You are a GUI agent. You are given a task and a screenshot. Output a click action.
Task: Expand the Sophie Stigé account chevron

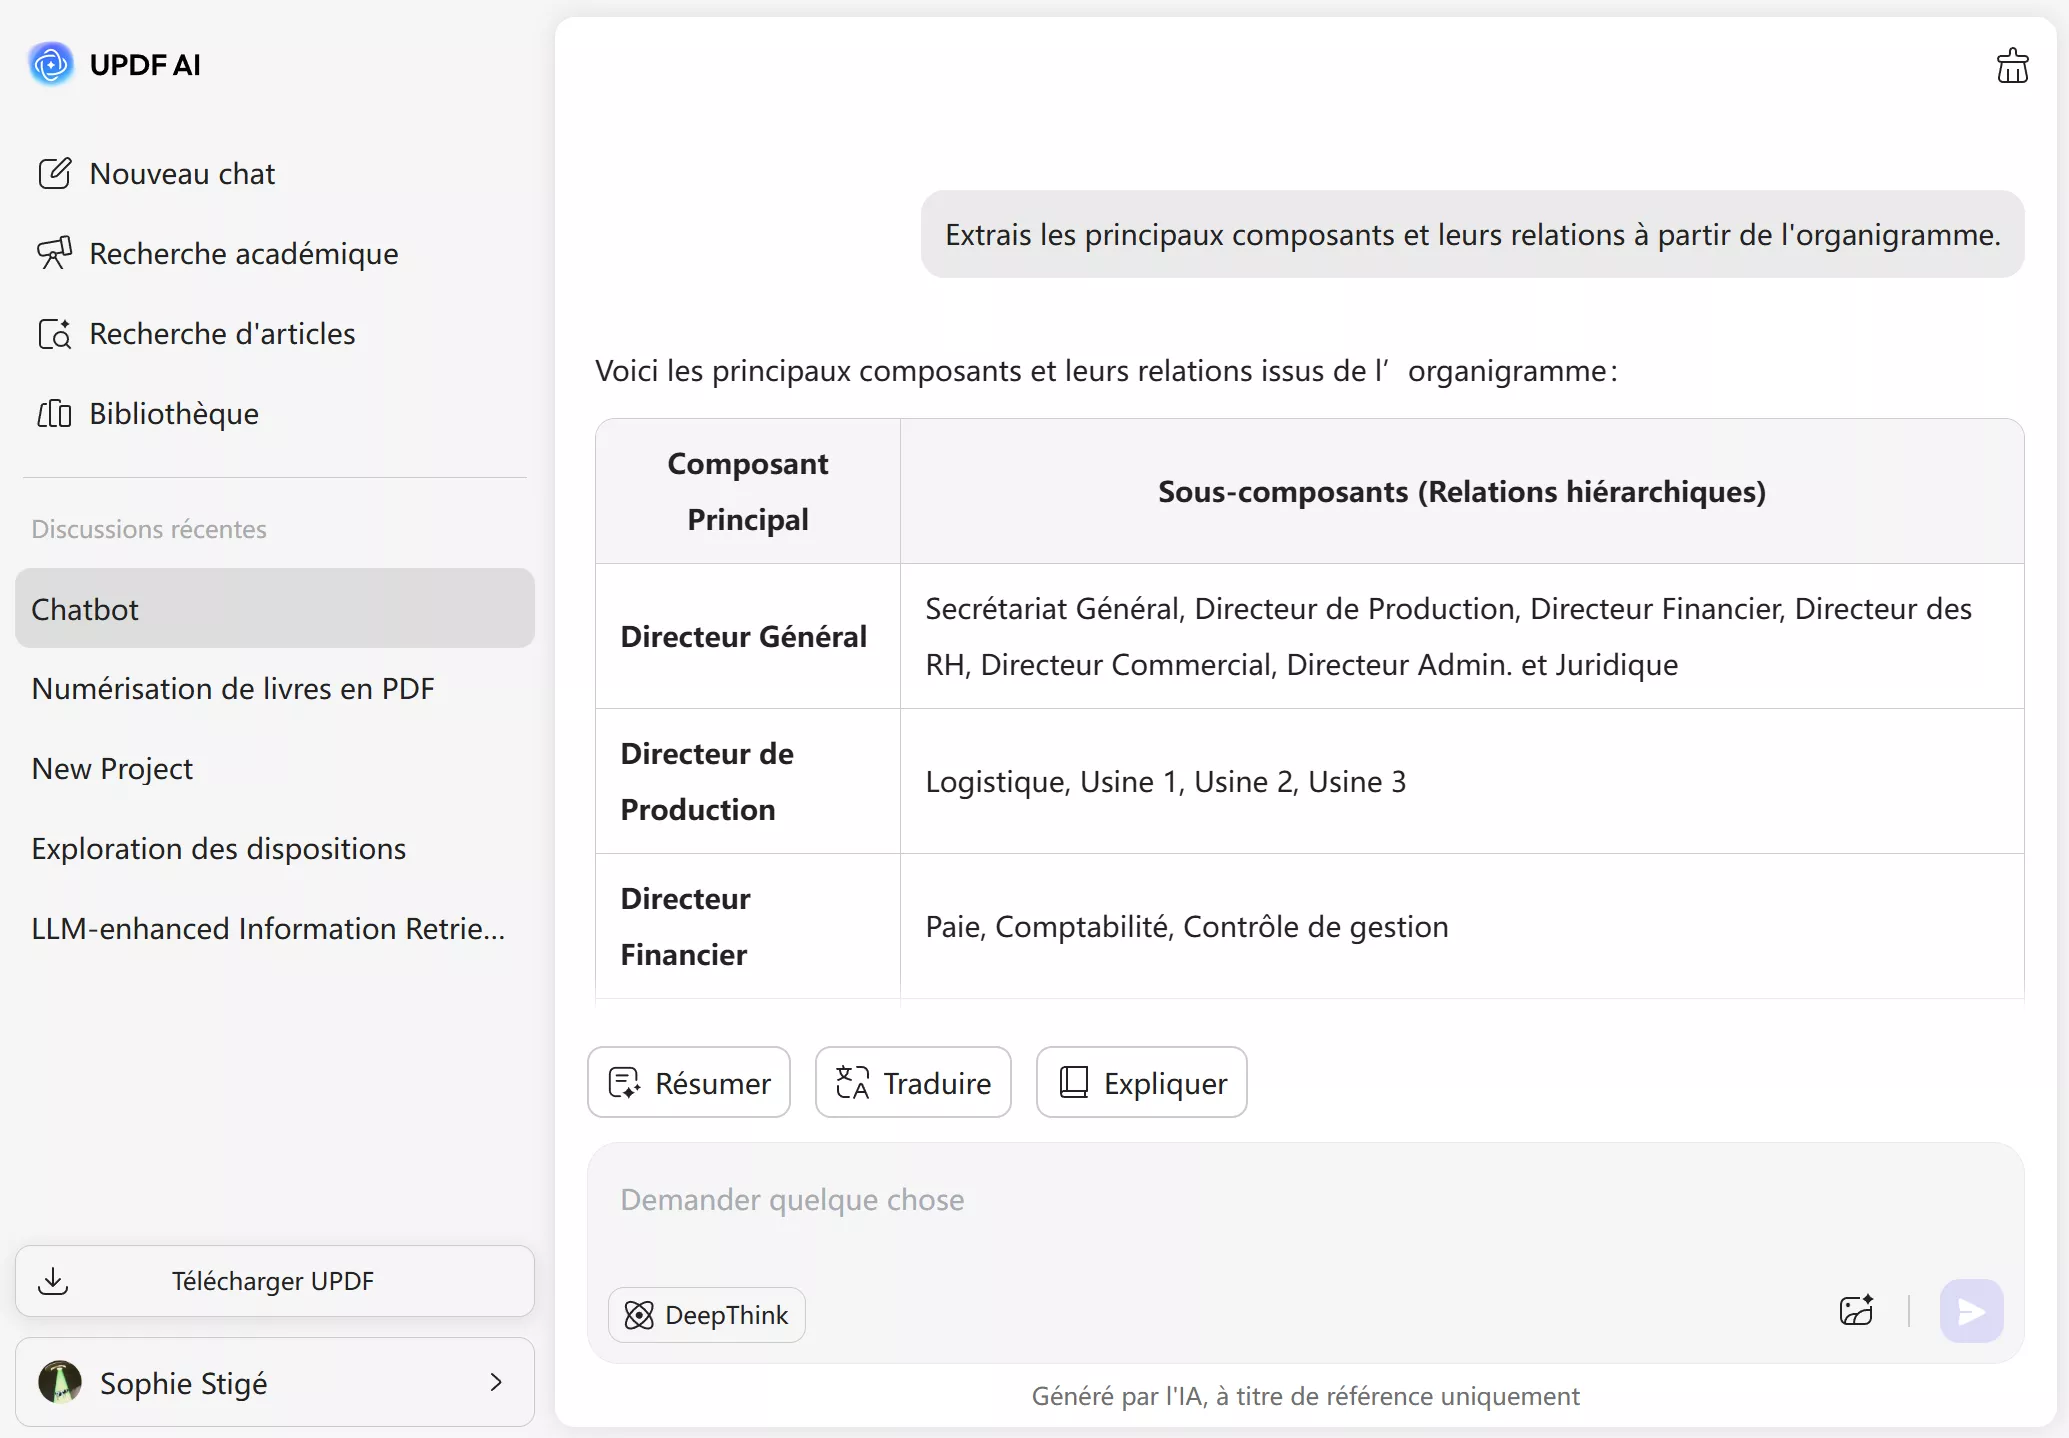[496, 1382]
